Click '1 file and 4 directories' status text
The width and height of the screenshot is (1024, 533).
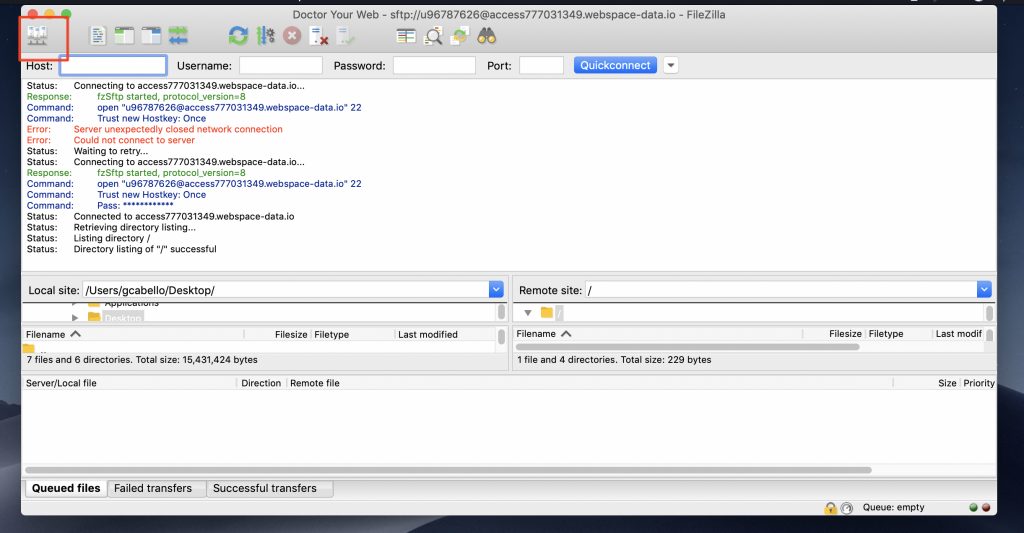[614, 360]
